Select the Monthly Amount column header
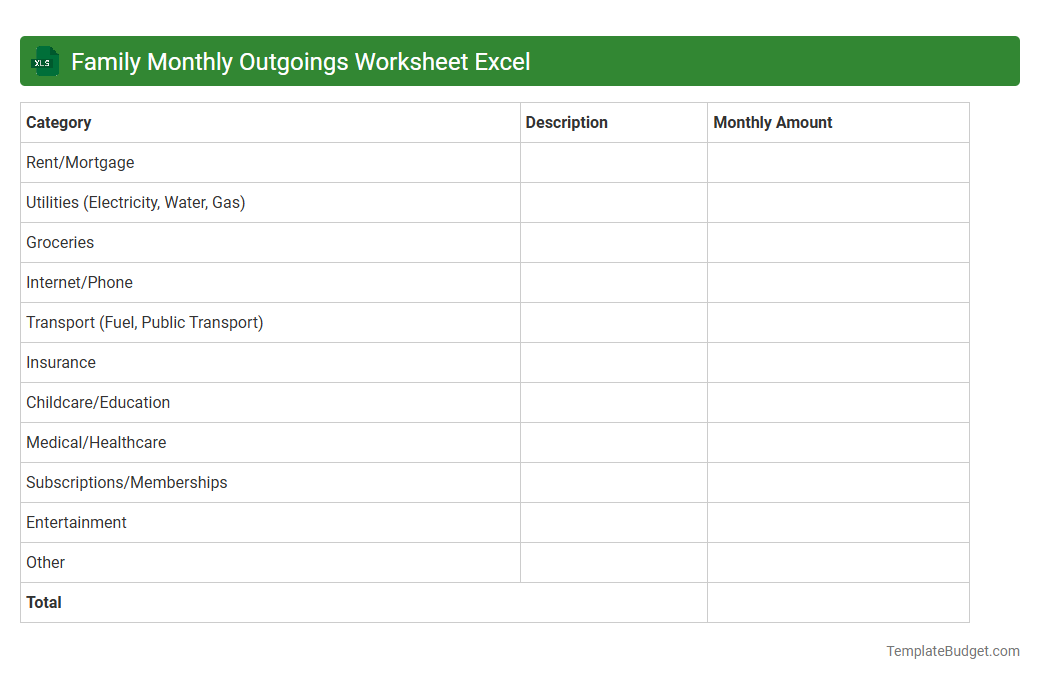This screenshot has width=1040, height=680. (x=772, y=122)
